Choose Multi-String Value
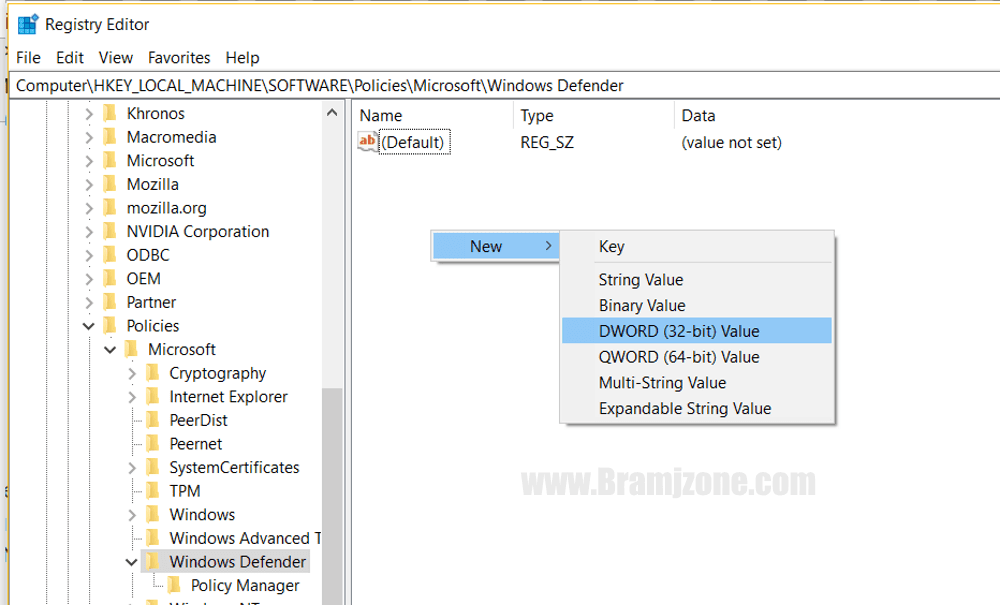 (x=697, y=383)
